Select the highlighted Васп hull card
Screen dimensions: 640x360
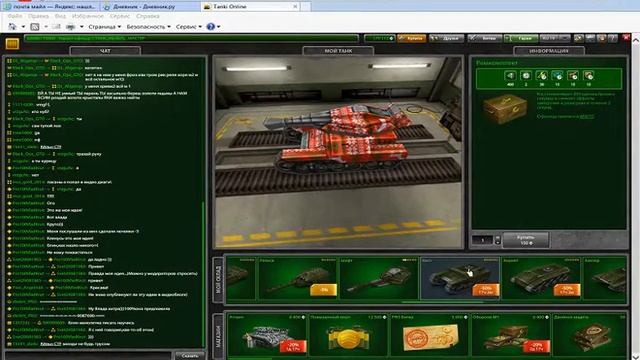(x=460, y=279)
